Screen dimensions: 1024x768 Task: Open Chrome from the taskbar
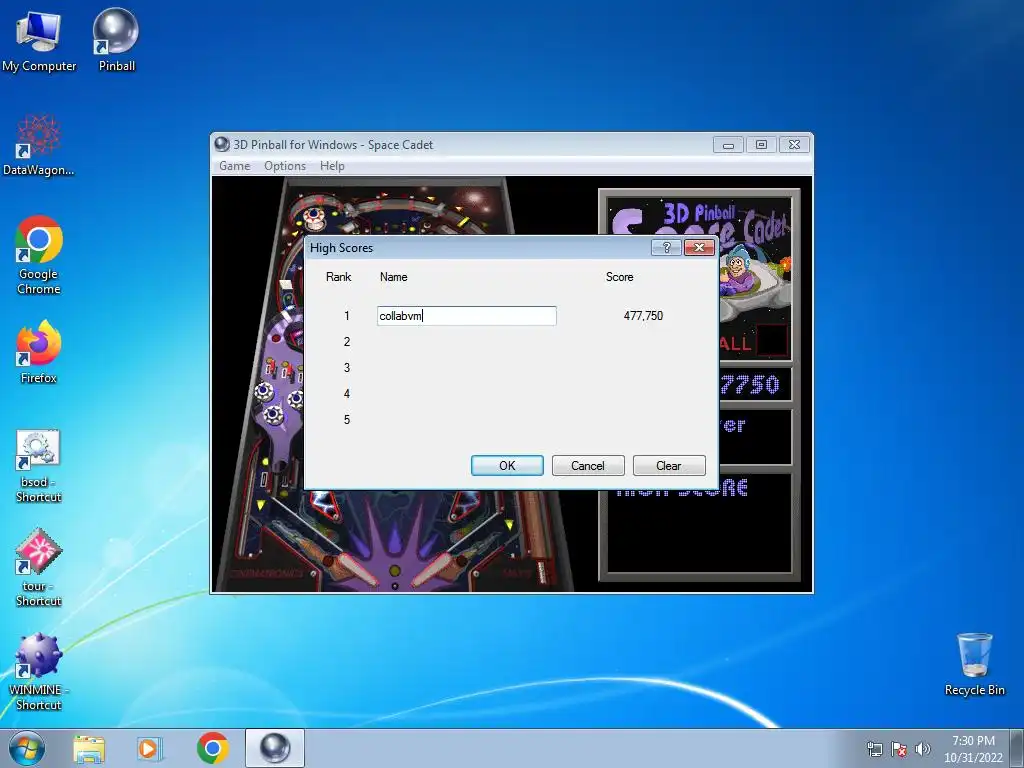212,748
